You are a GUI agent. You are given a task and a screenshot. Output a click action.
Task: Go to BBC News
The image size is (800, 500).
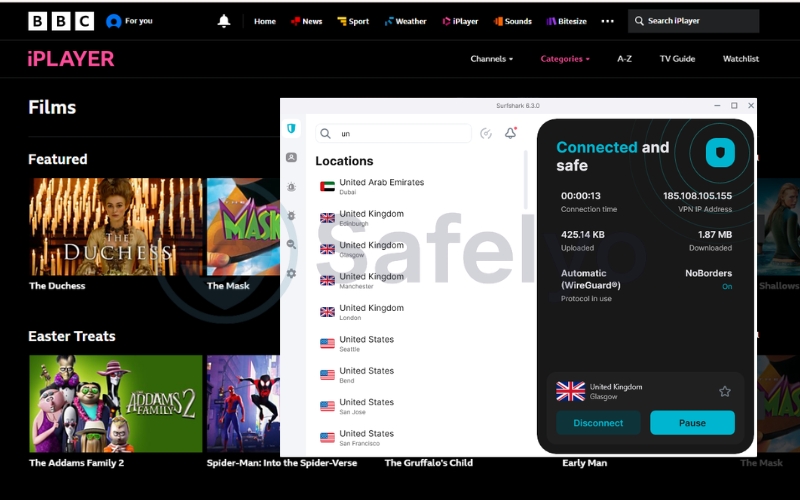[x=307, y=21]
